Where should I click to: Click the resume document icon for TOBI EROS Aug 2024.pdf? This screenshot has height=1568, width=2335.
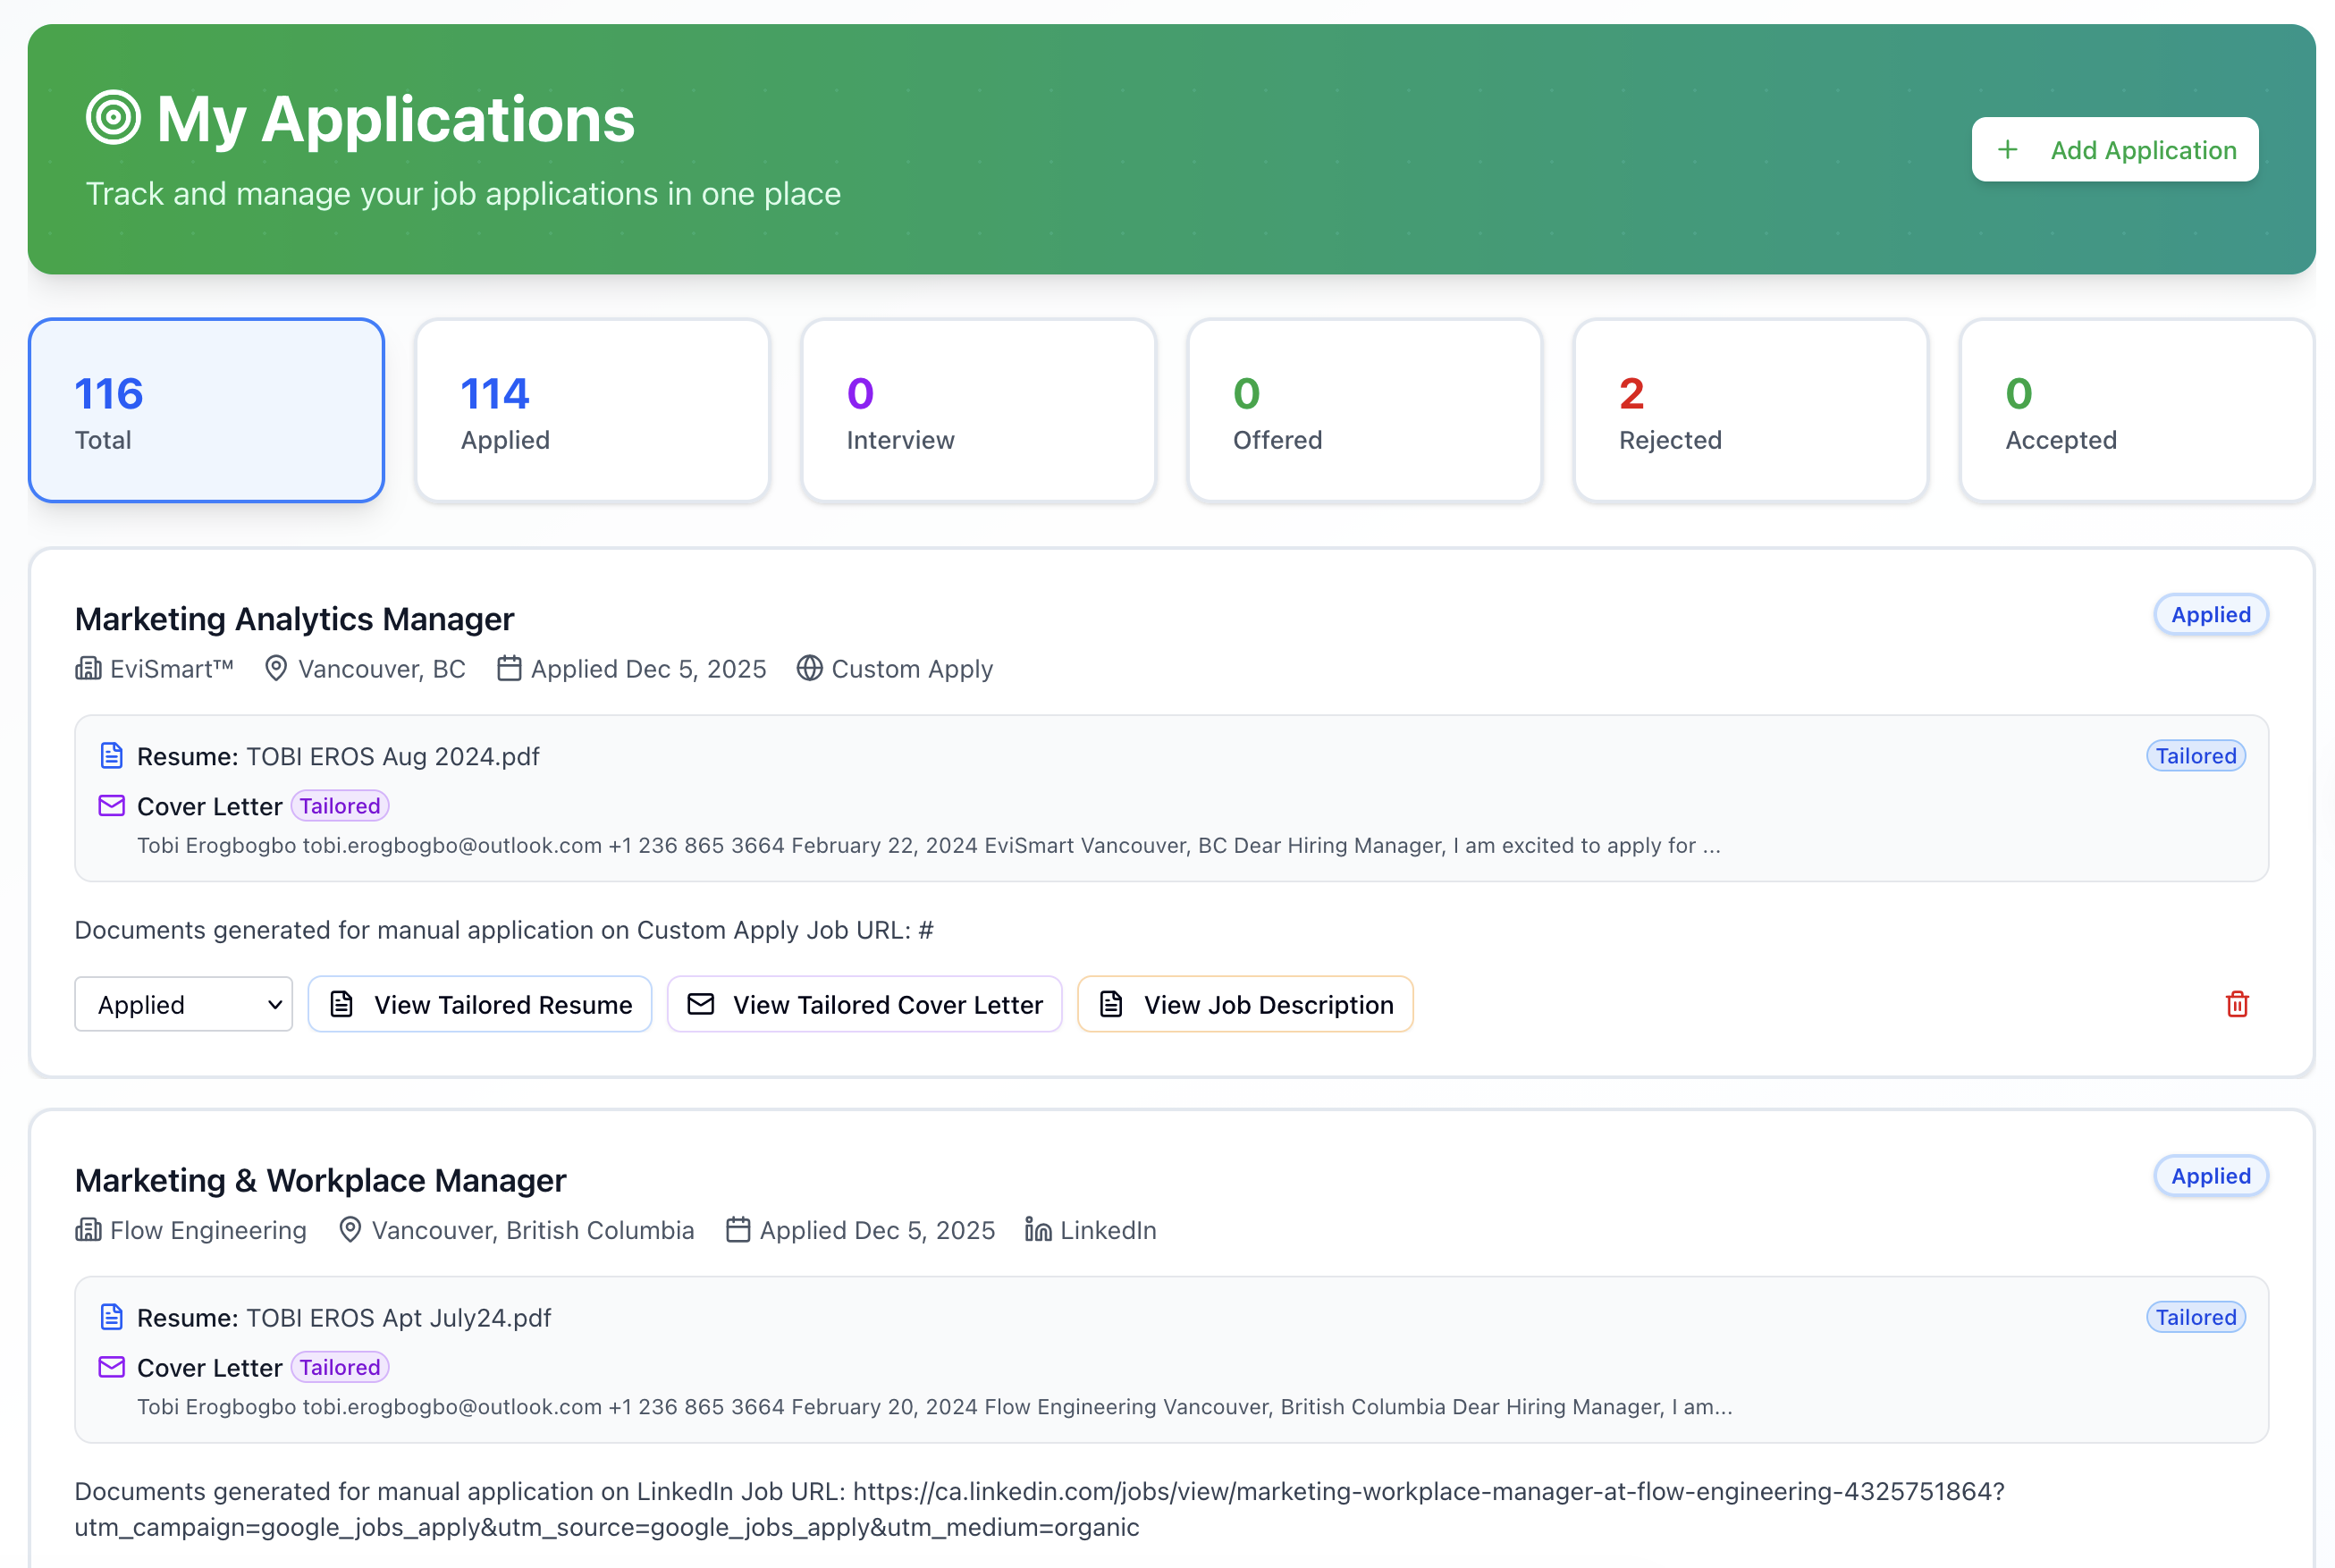111,756
